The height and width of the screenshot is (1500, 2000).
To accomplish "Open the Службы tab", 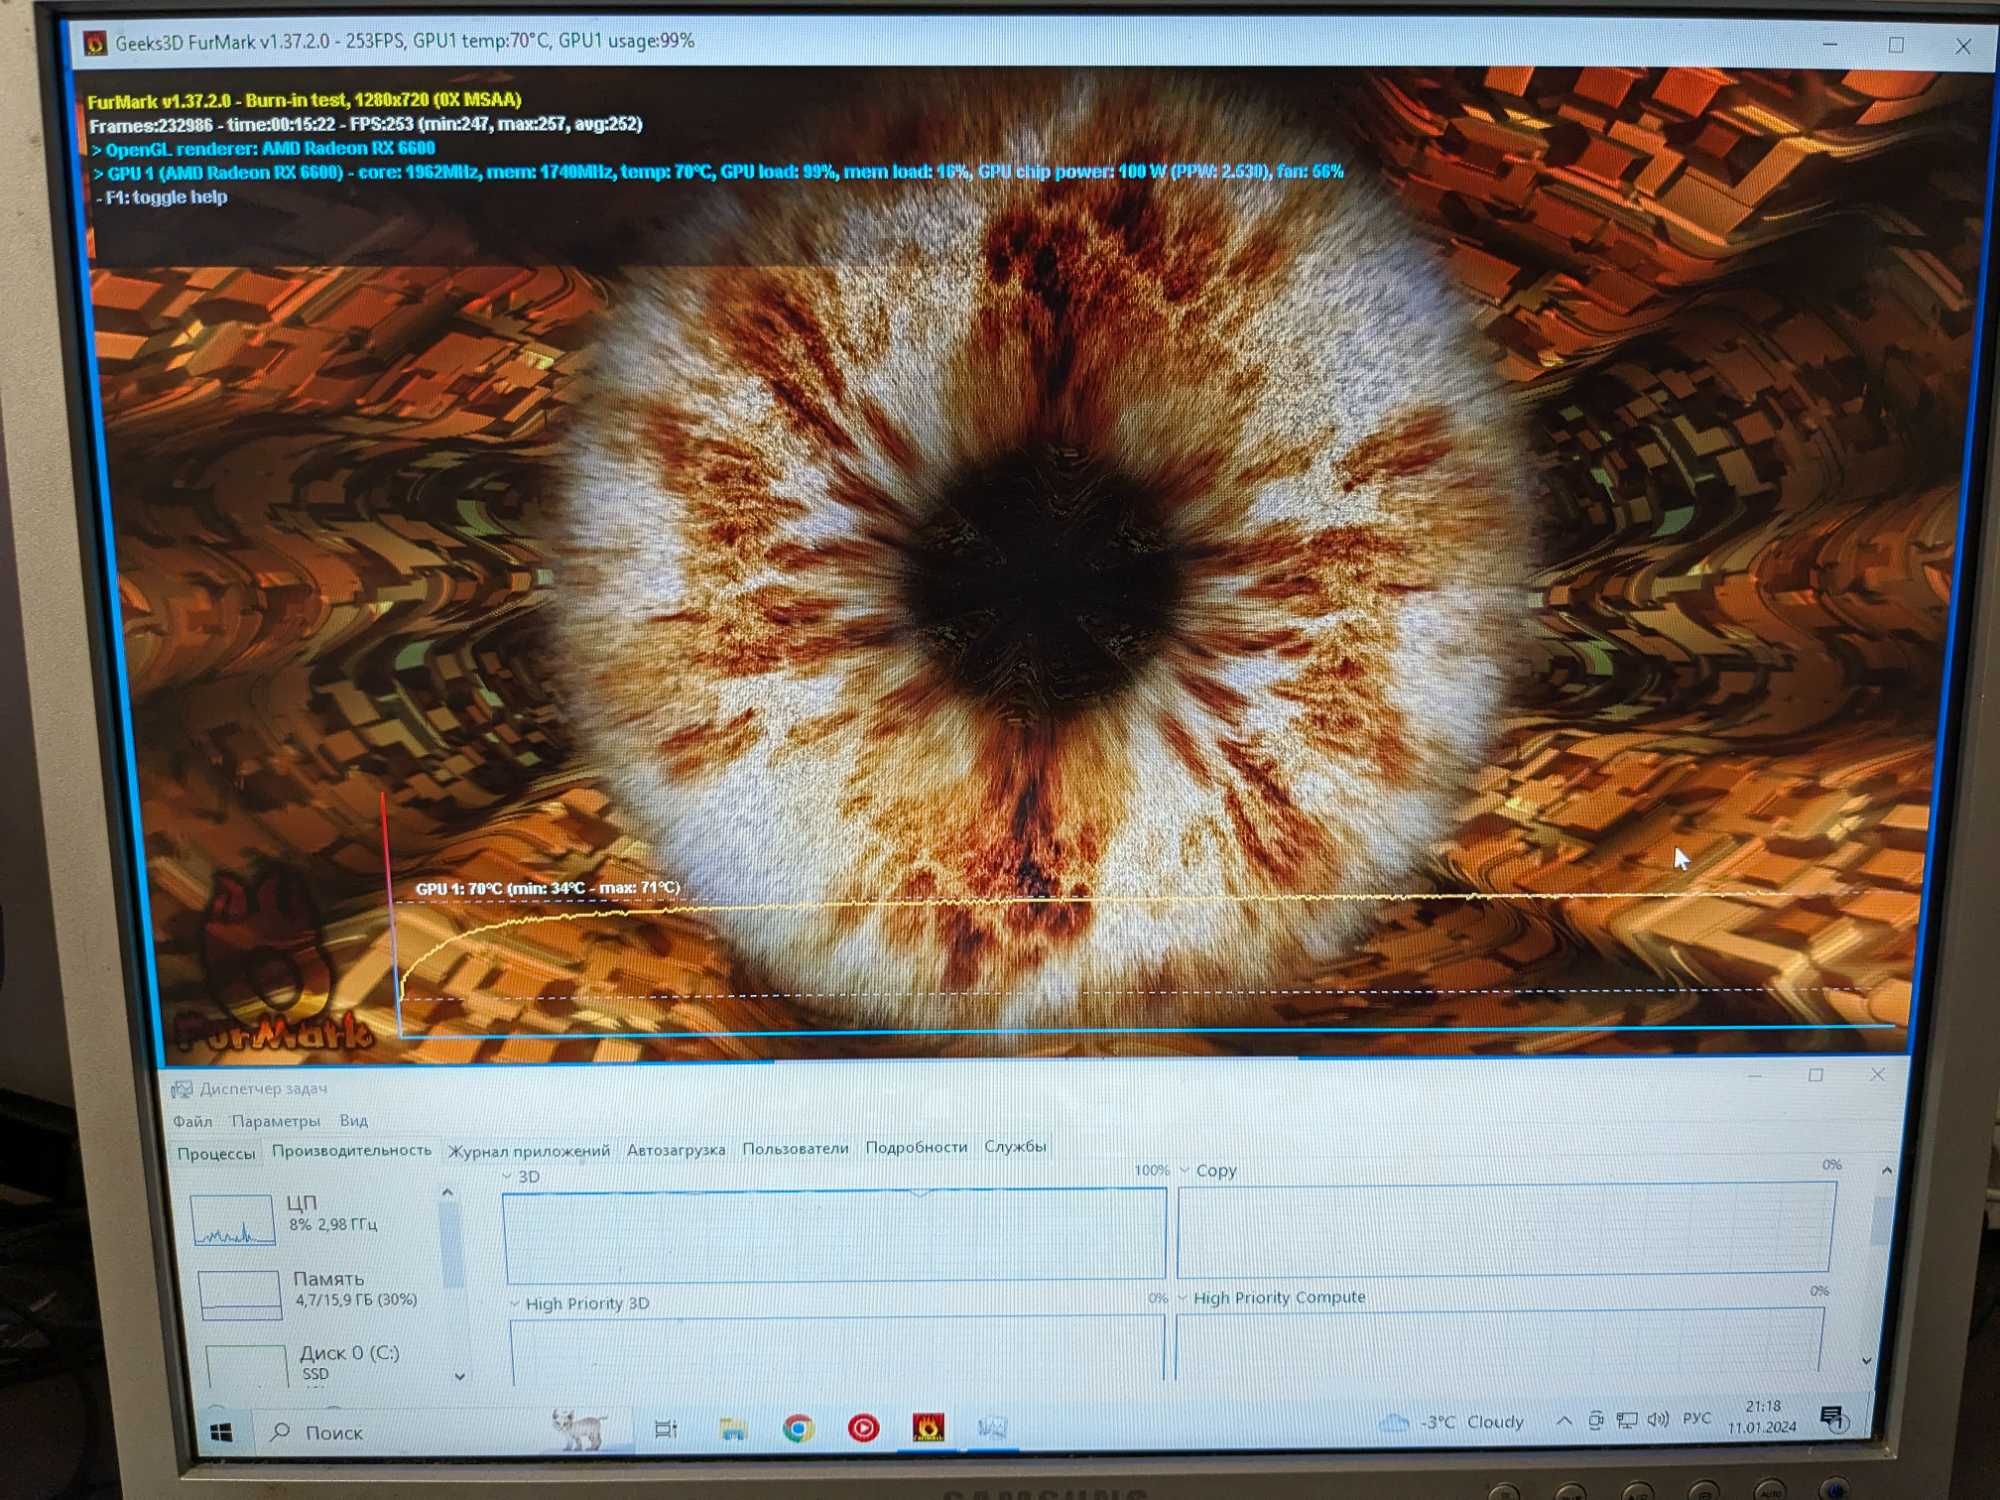I will (x=1015, y=1146).
